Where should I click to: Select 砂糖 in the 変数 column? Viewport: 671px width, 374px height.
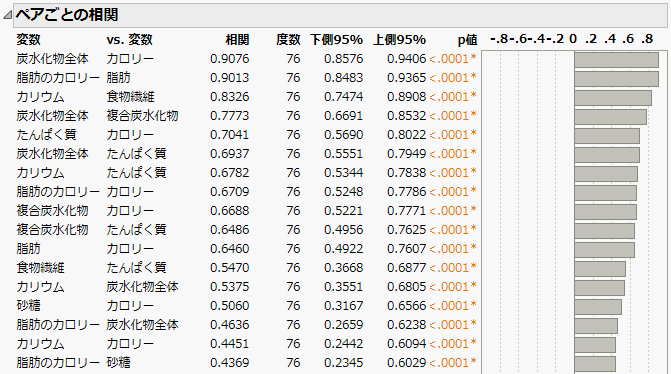(x=28, y=306)
